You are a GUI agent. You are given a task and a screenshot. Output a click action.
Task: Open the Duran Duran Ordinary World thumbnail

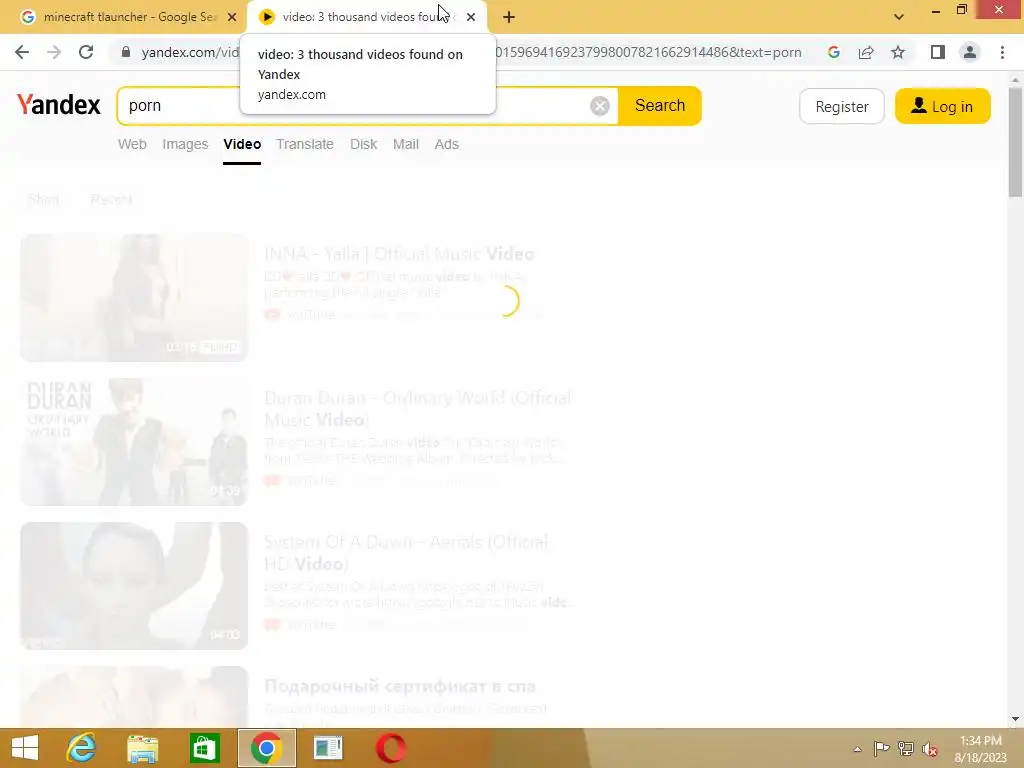point(135,442)
